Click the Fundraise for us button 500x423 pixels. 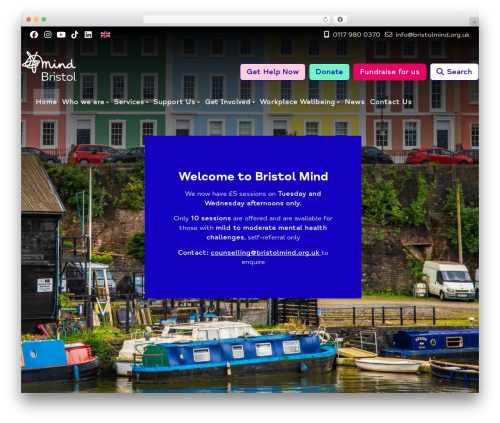click(390, 72)
